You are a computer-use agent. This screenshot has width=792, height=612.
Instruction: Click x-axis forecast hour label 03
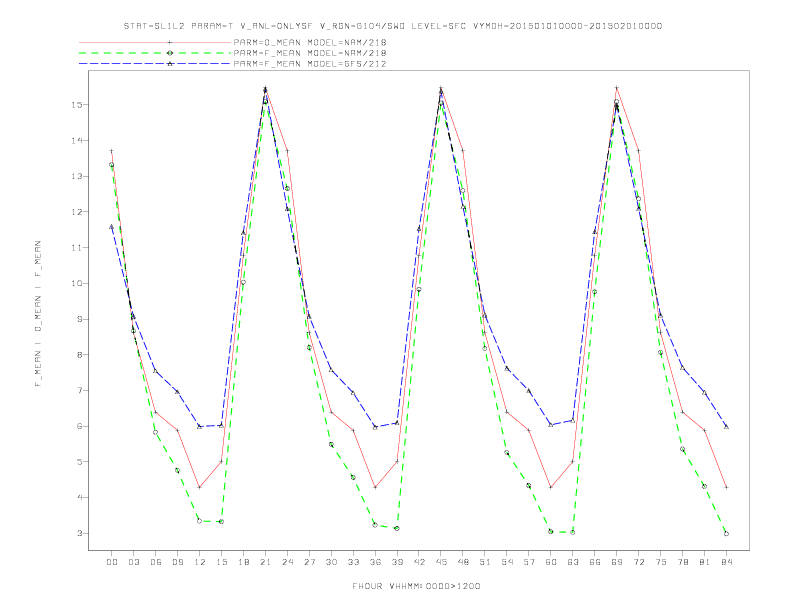(133, 562)
